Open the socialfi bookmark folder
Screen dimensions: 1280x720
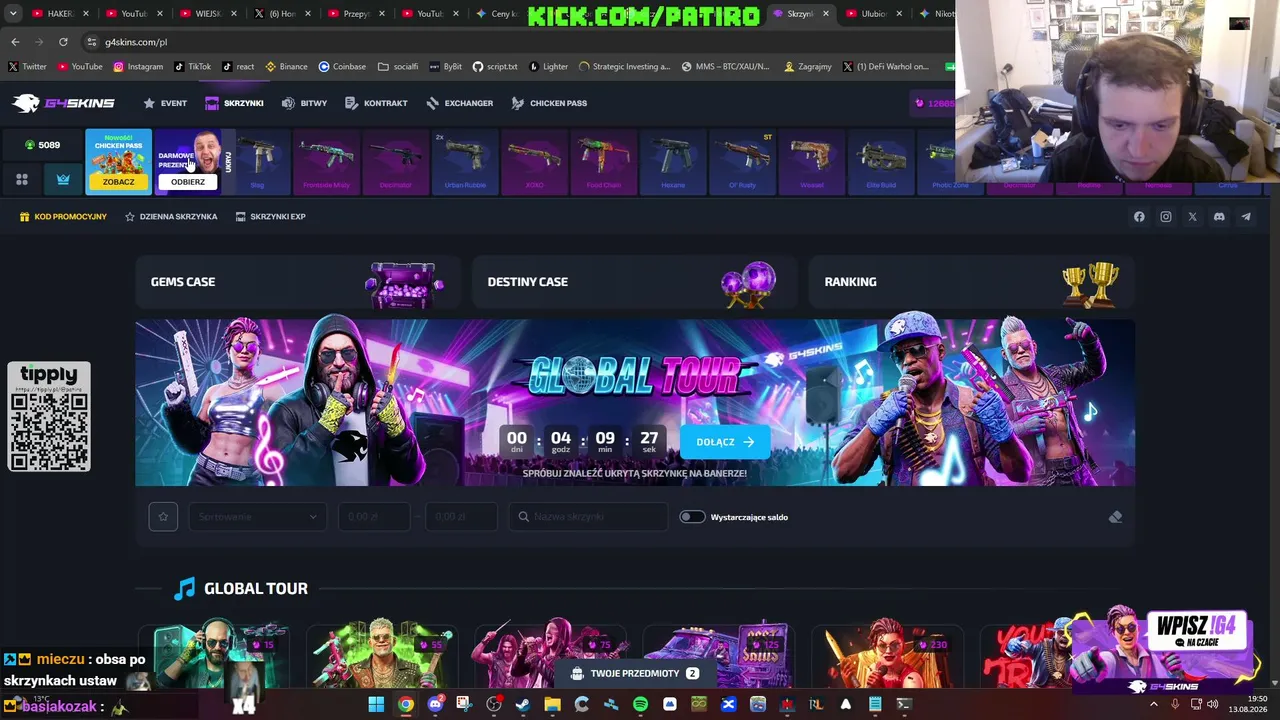click(x=398, y=67)
